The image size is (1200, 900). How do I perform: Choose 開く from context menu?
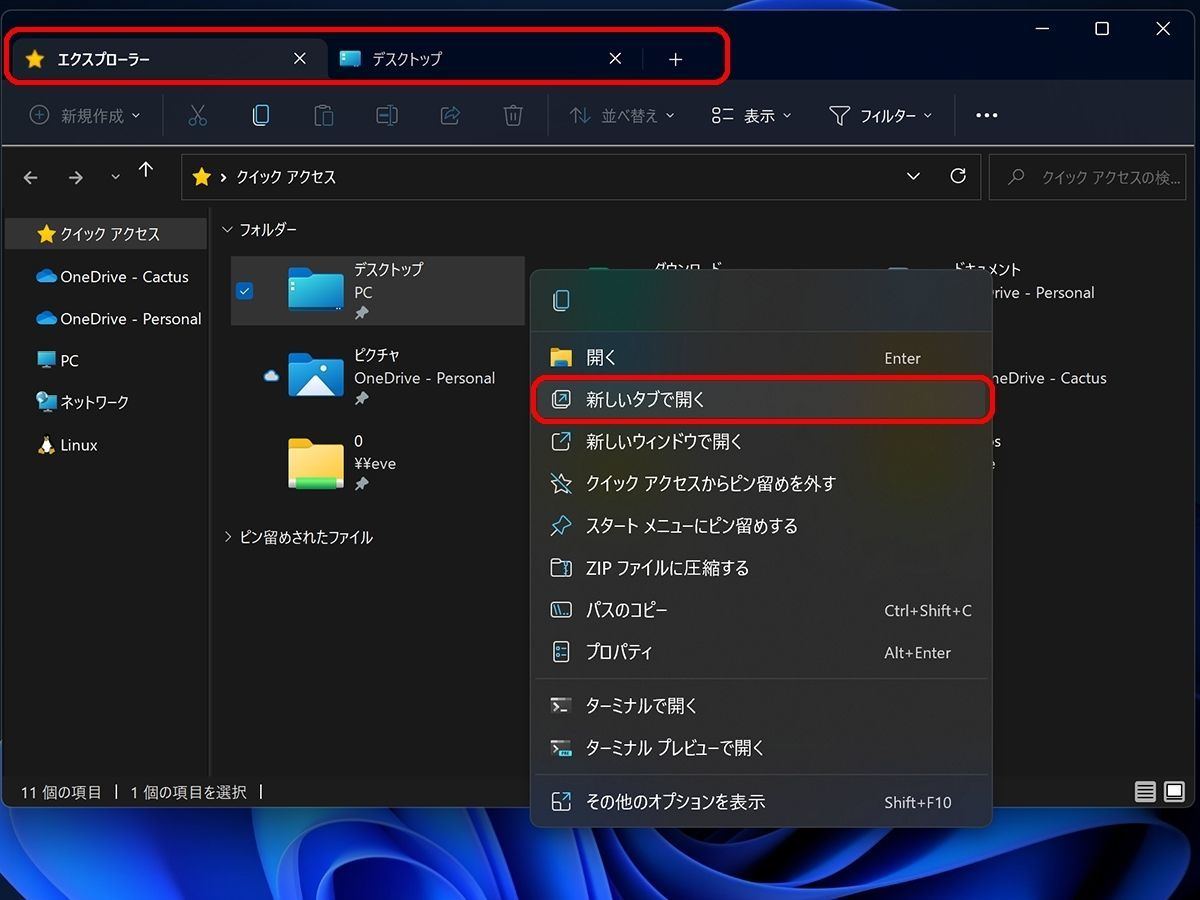(x=761, y=358)
